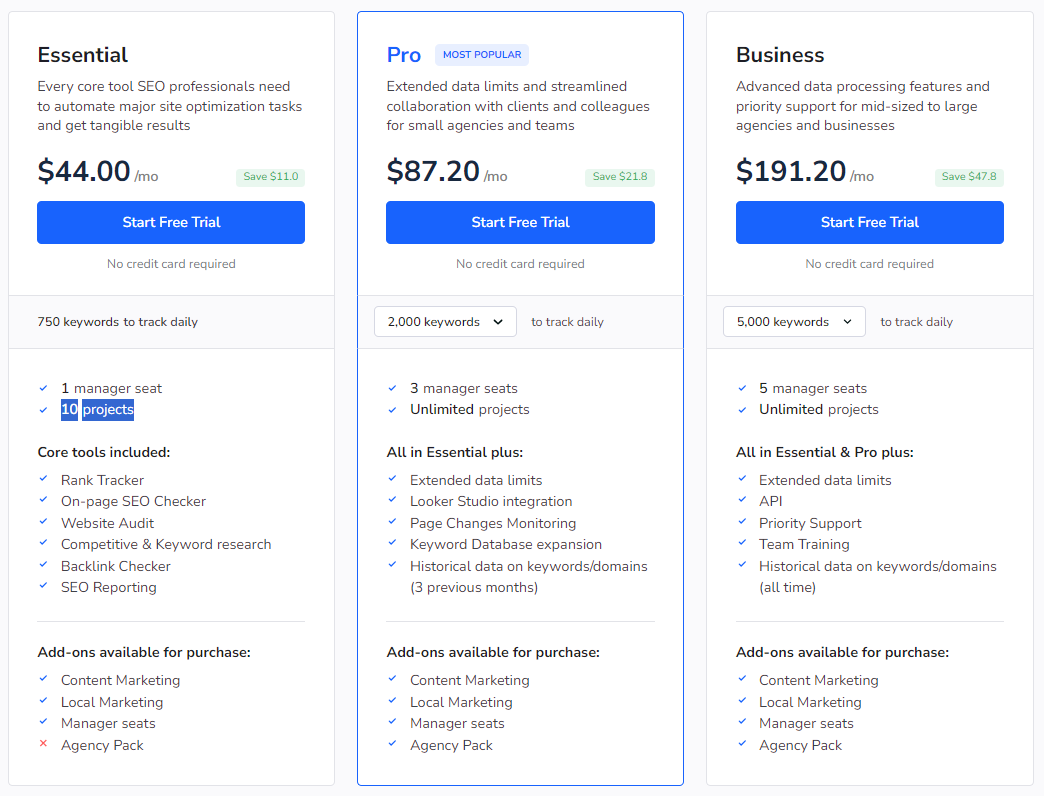Start Free Trial for Pro plan
Image resolution: width=1044 pixels, height=796 pixels.
(x=520, y=222)
